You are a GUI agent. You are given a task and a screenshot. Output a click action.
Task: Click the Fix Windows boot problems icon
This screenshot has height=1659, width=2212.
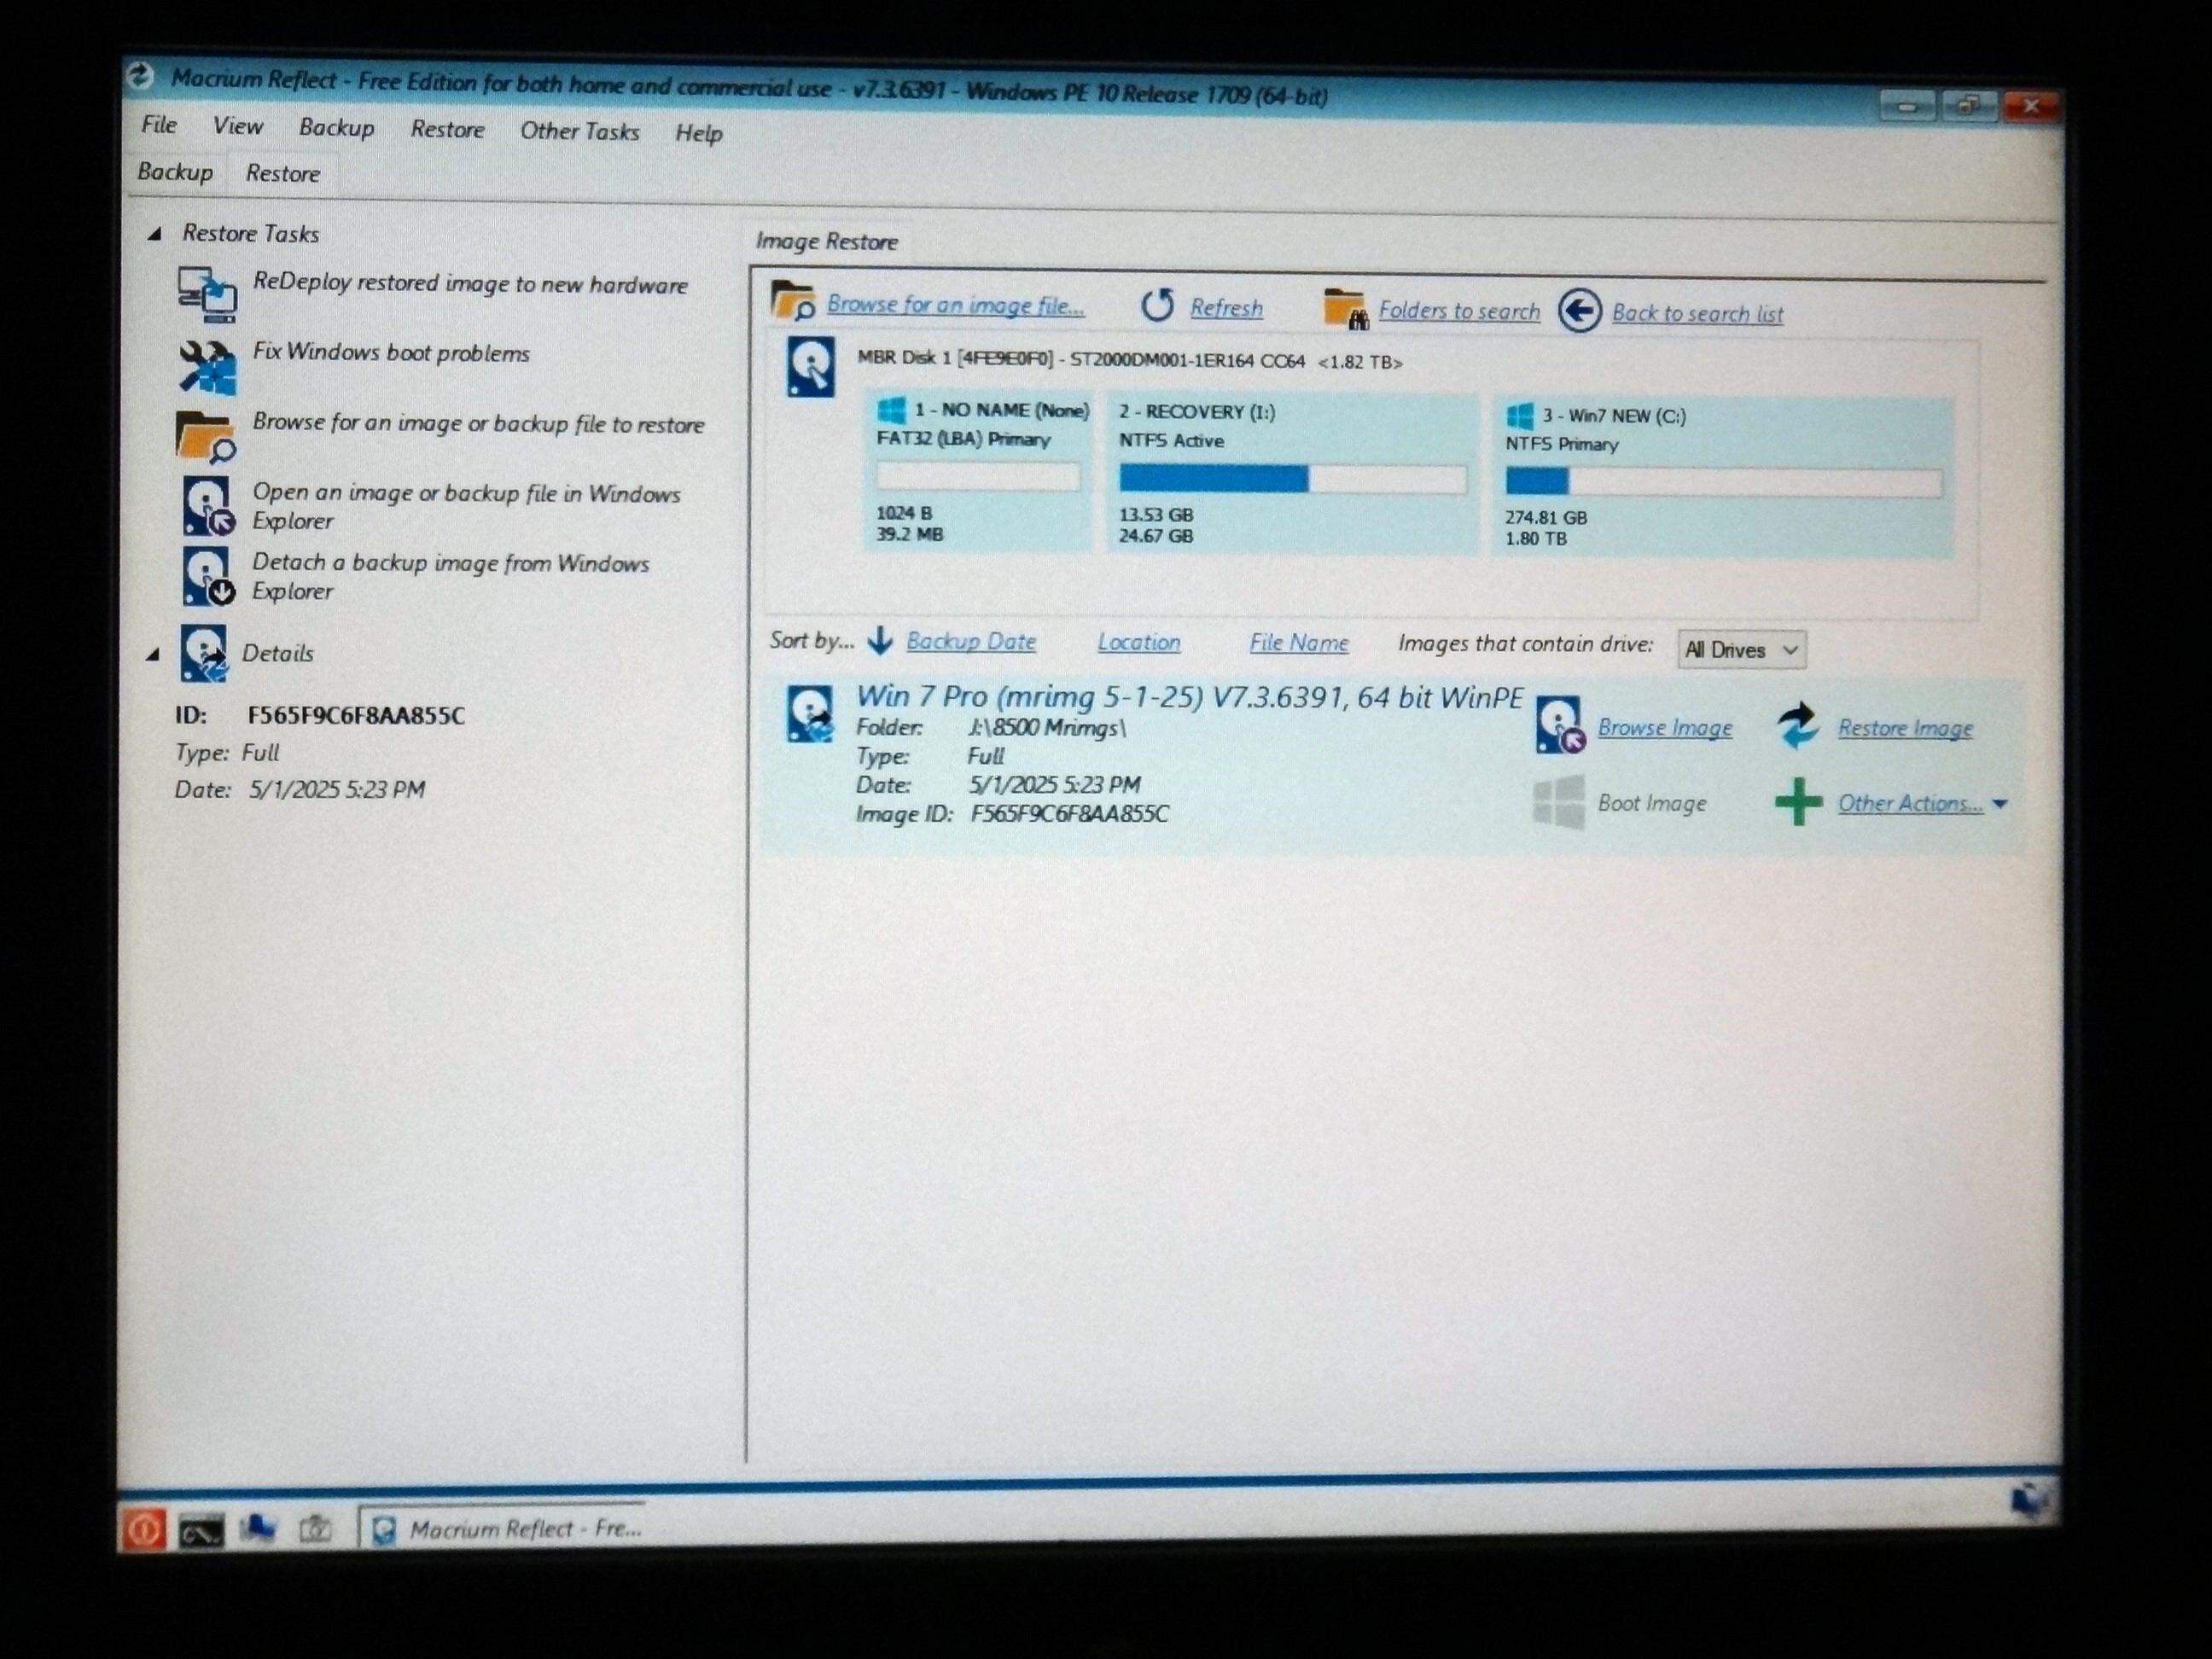pyautogui.click(x=208, y=367)
